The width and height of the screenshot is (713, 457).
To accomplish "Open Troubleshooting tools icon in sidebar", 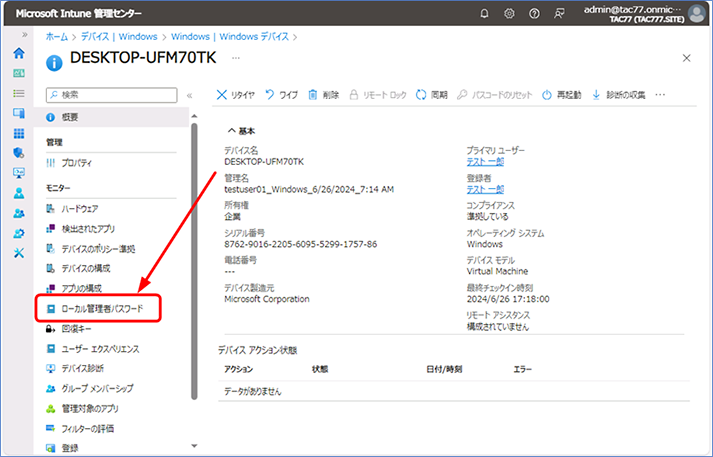I will coord(19,253).
